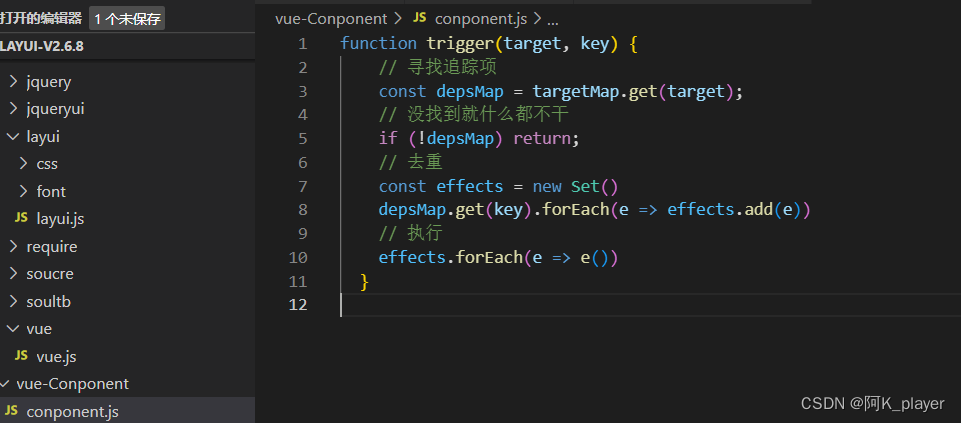Select the soultb folder name

pyautogui.click(x=49, y=302)
